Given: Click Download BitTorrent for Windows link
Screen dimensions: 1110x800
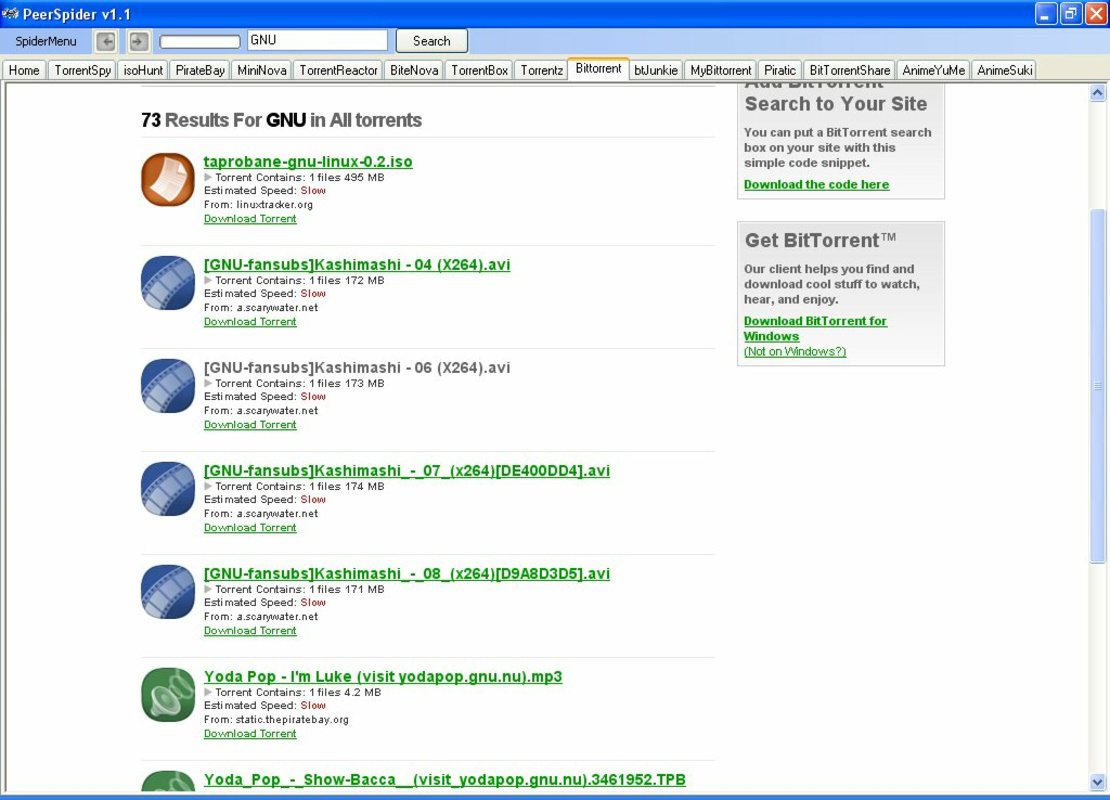Looking at the screenshot, I should point(815,328).
